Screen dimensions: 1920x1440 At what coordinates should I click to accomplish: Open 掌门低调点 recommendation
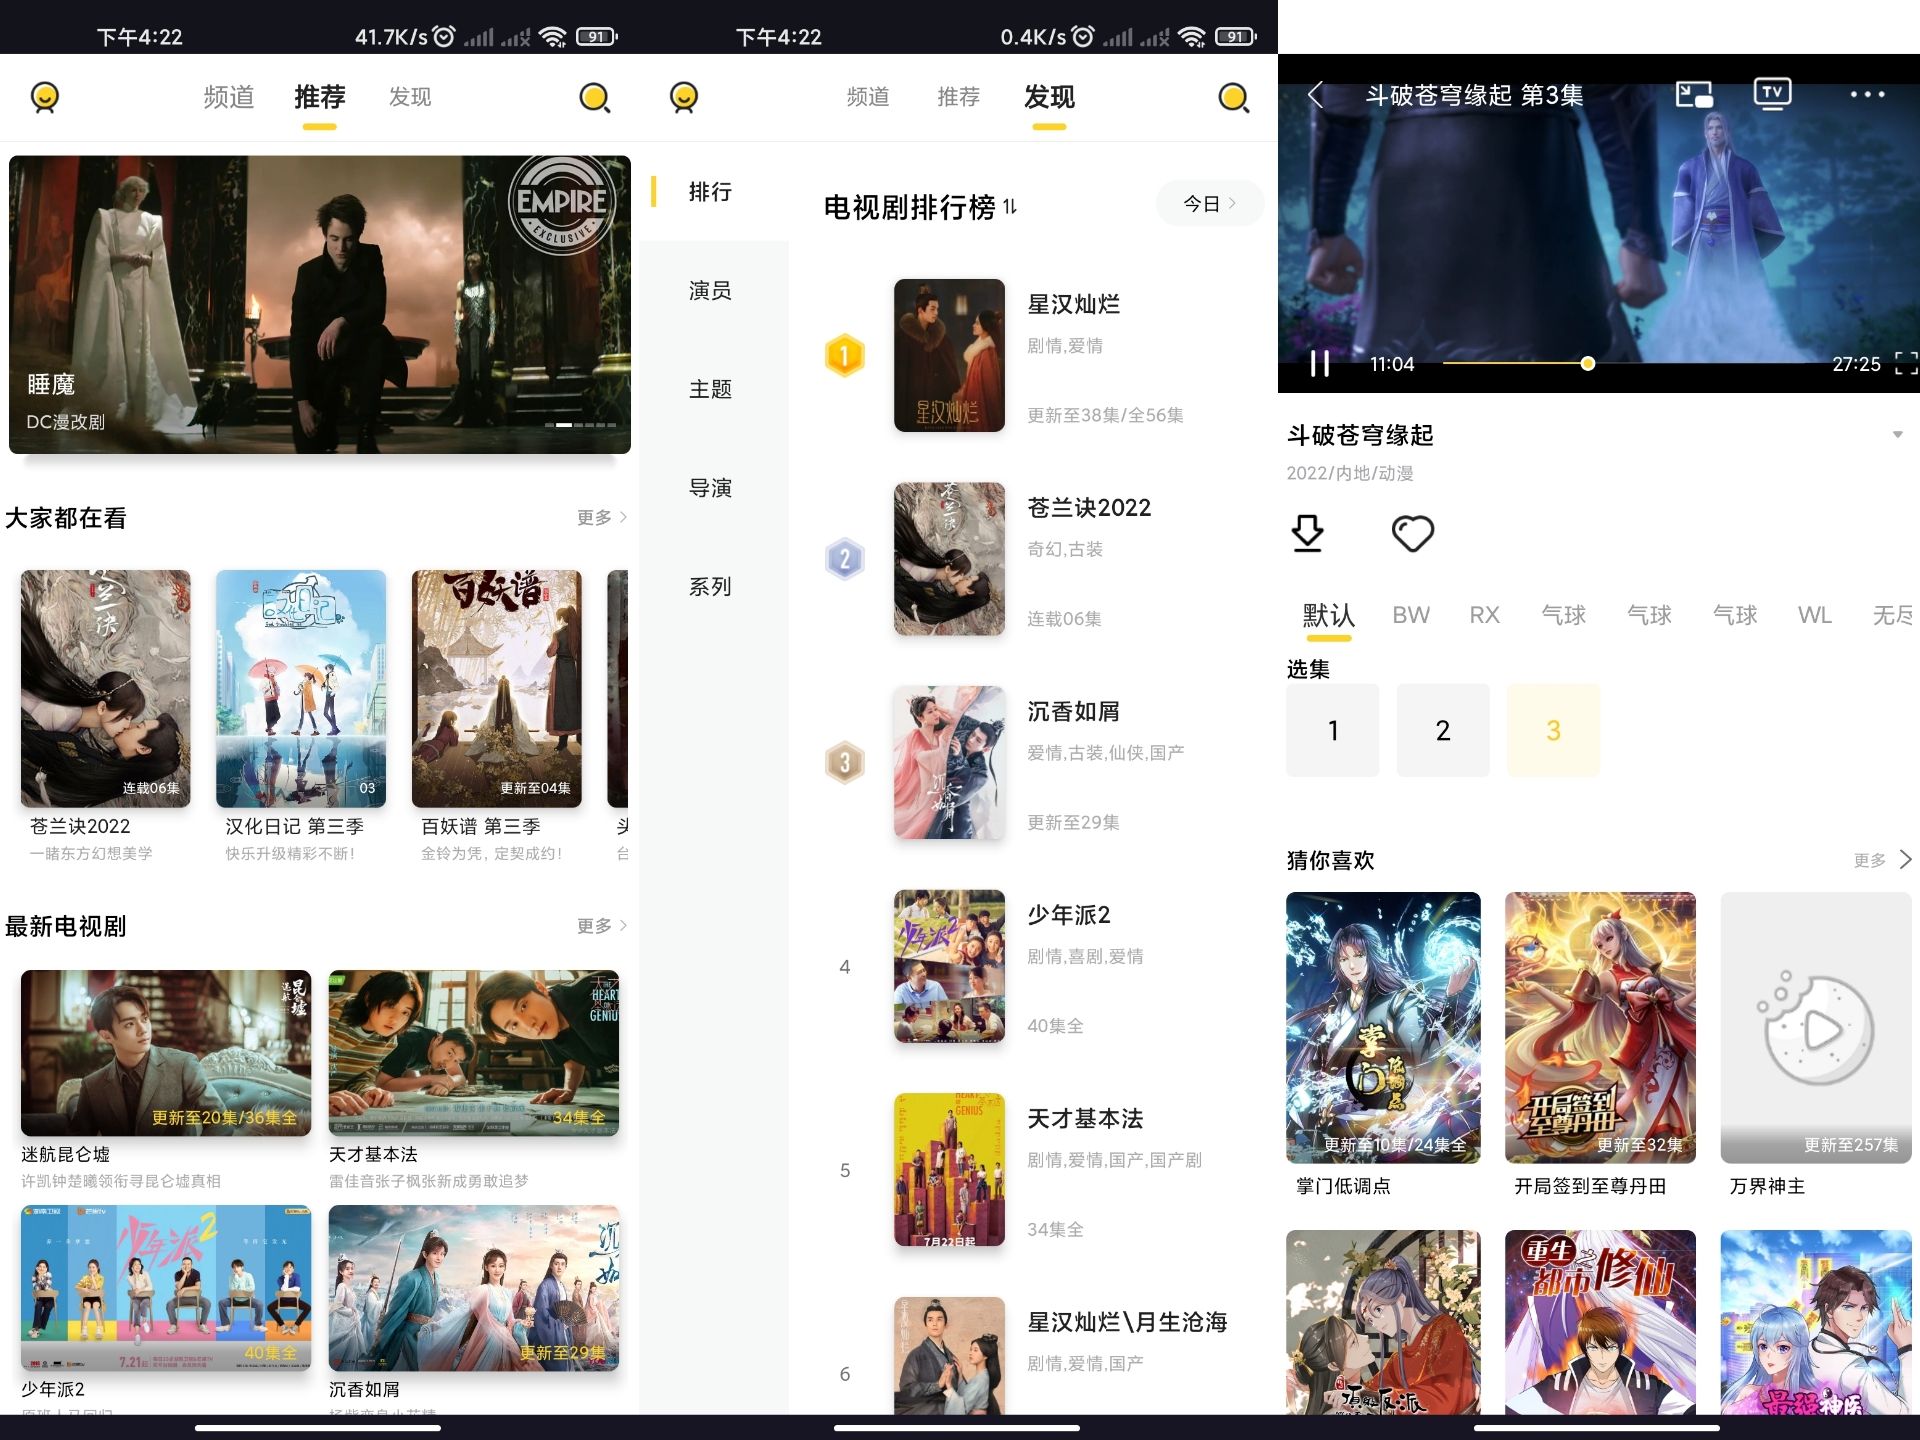[1383, 1028]
